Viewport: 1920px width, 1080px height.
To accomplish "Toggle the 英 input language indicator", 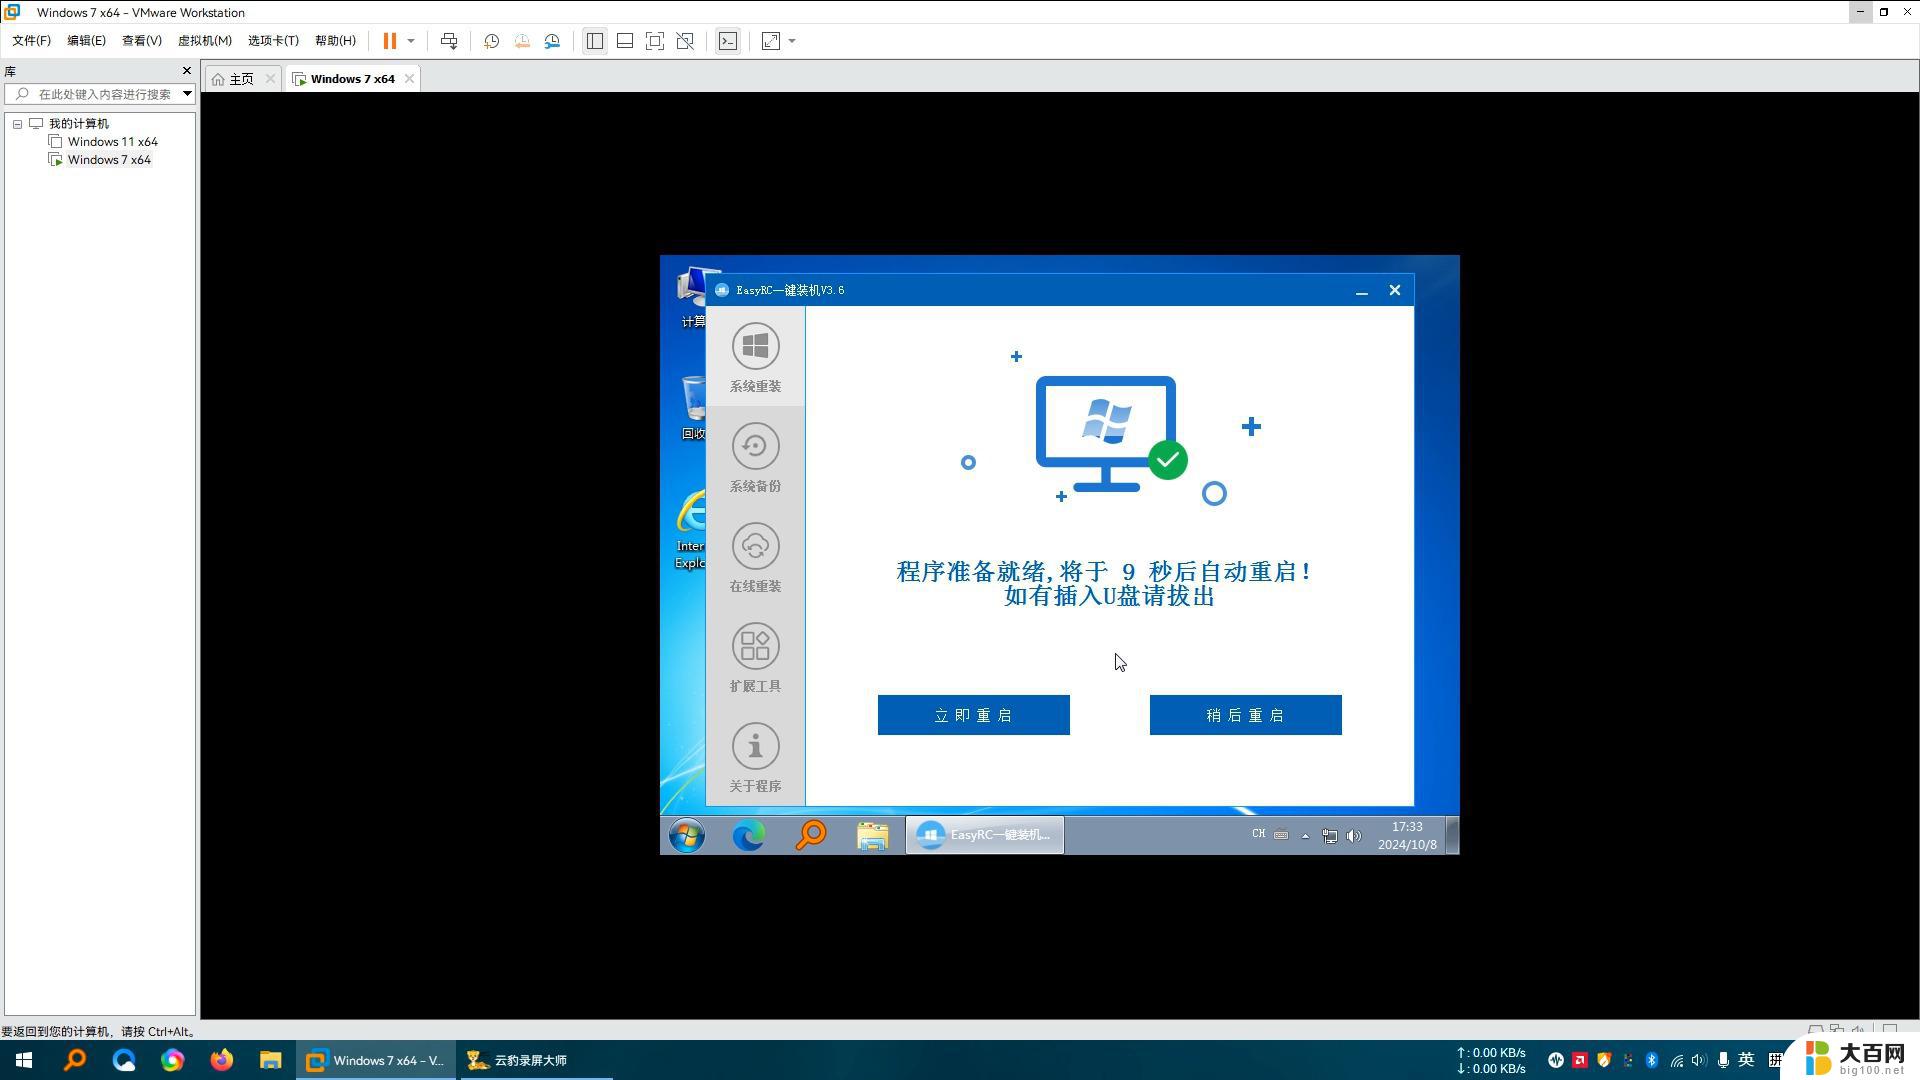I will (x=1746, y=1060).
